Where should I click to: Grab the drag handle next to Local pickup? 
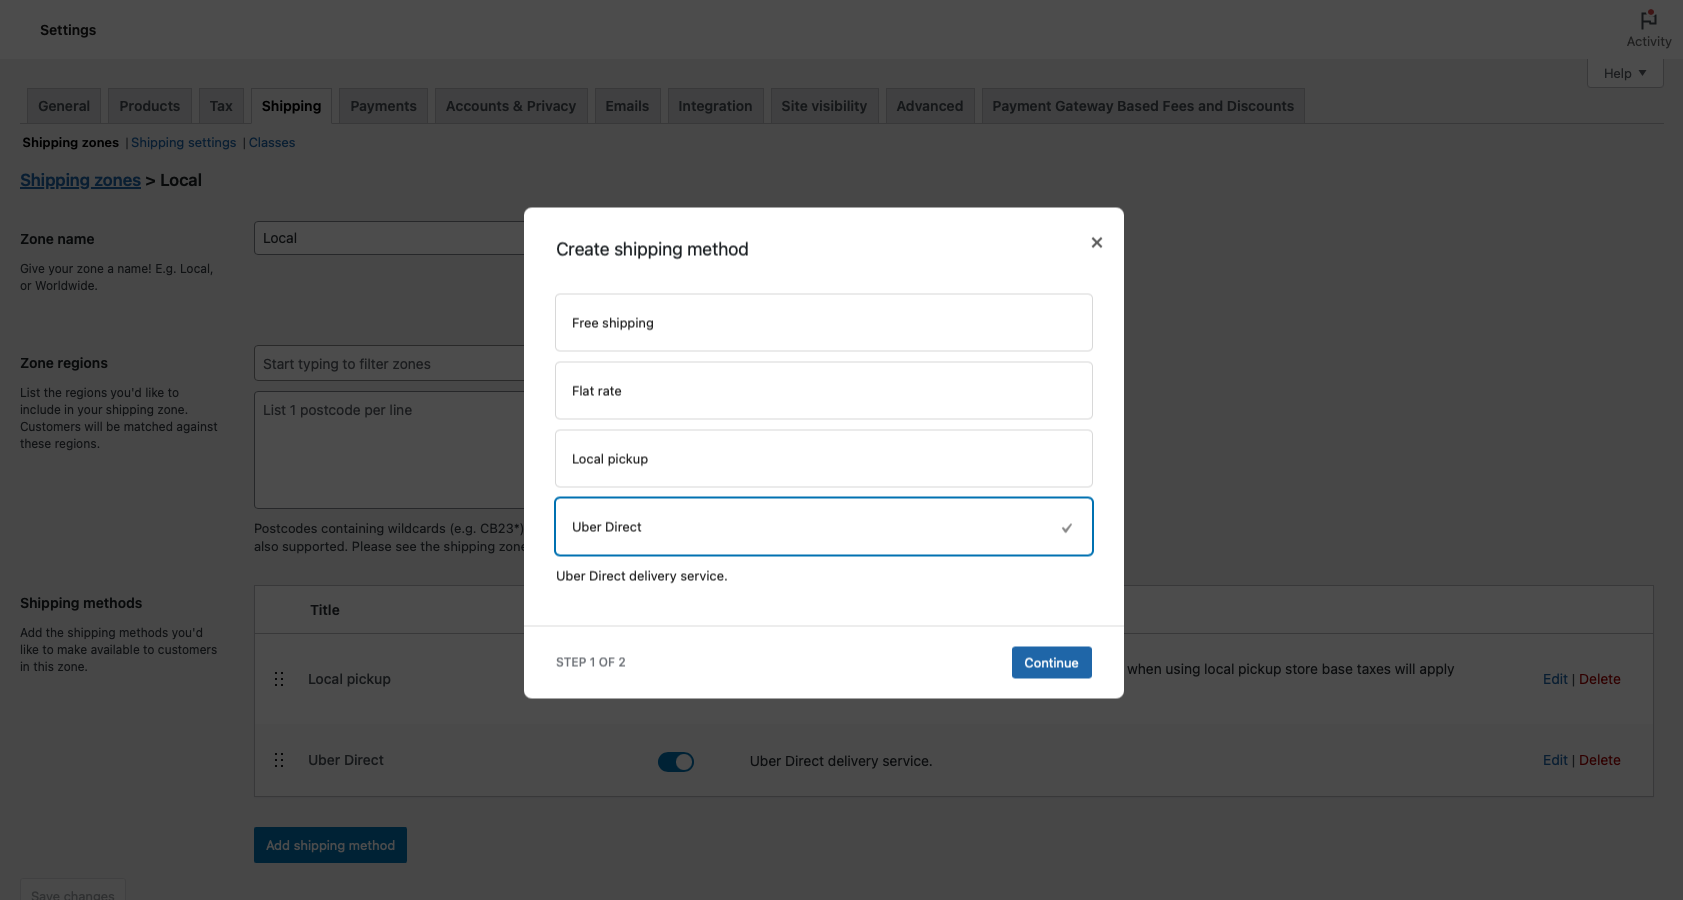tap(279, 678)
